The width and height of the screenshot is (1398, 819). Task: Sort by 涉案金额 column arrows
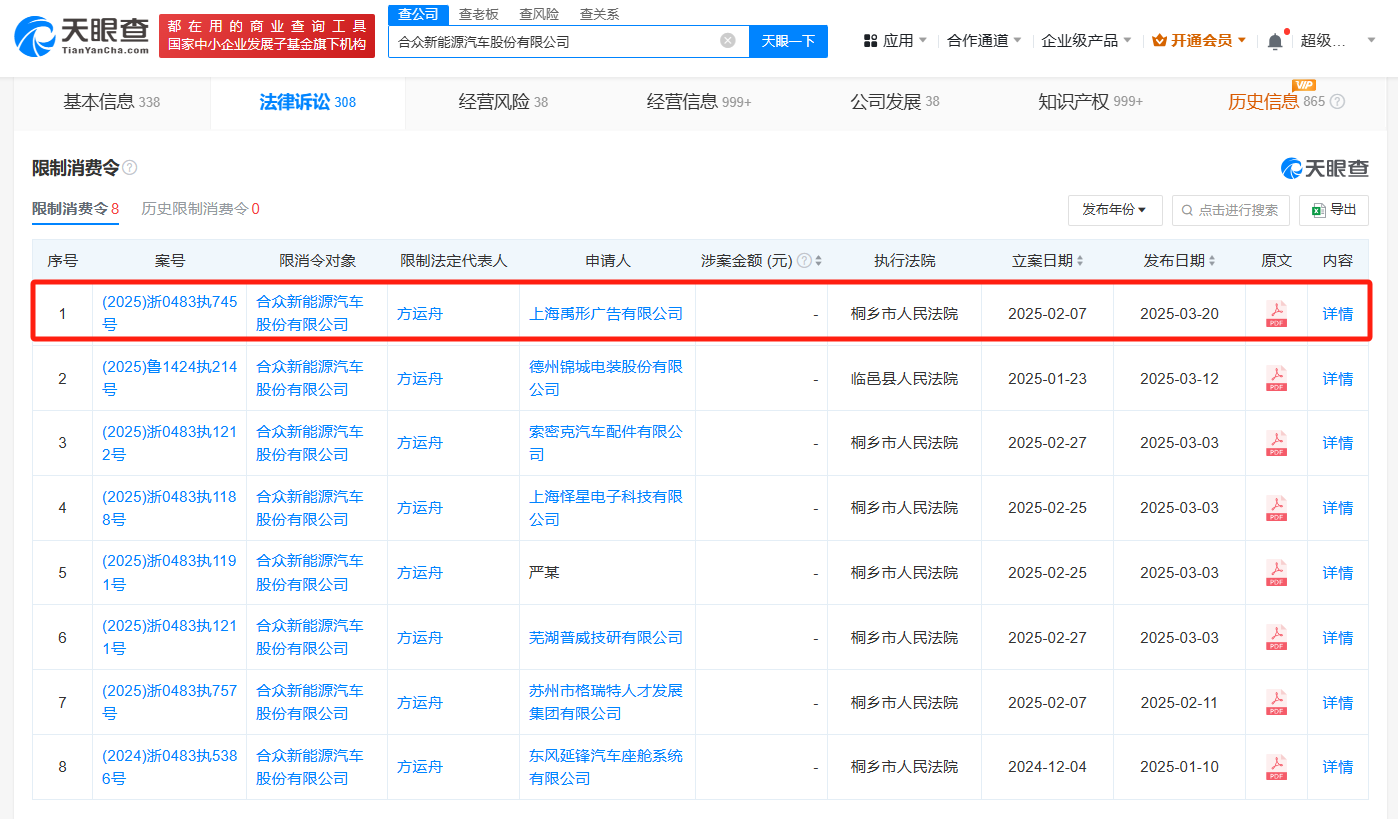coord(819,261)
